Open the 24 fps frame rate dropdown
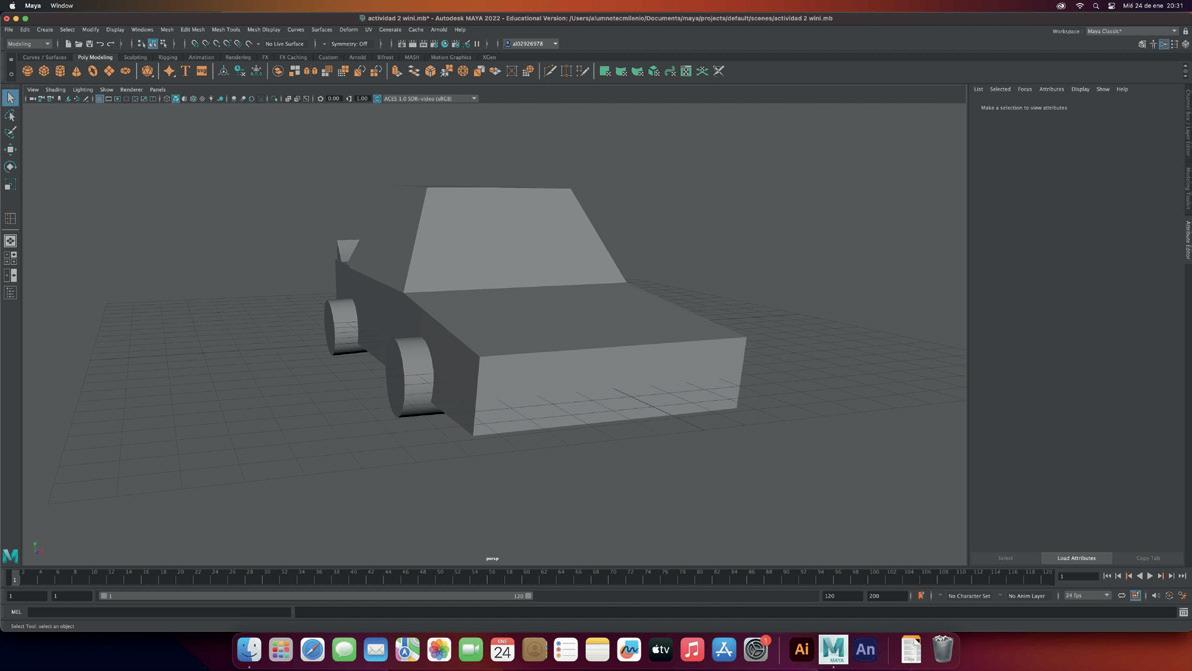Viewport: 1192px width, 671px height. [x=1087, y=596]
